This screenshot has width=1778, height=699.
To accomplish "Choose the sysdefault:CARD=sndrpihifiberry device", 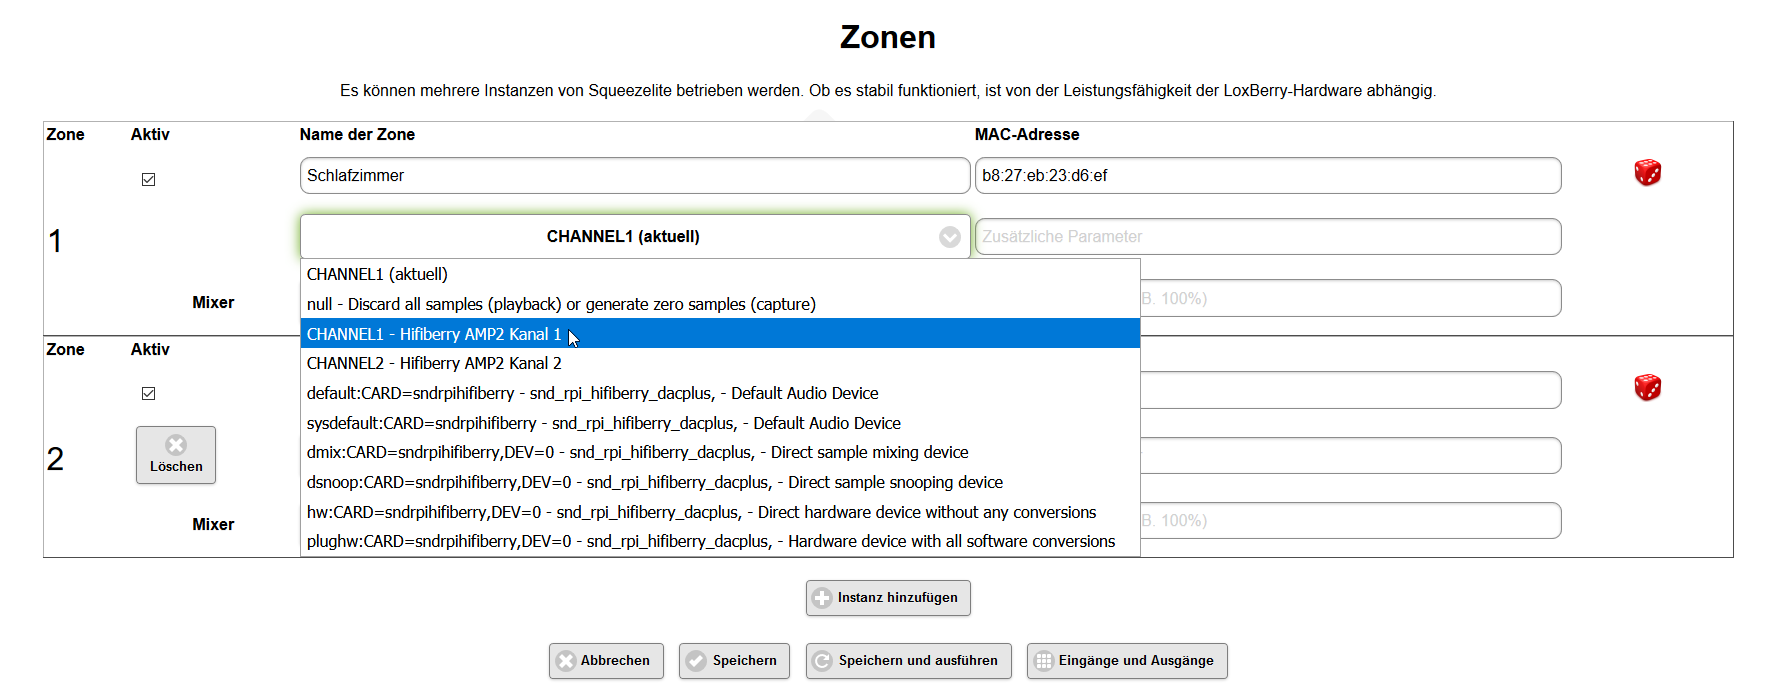I will tap(603, 424).
